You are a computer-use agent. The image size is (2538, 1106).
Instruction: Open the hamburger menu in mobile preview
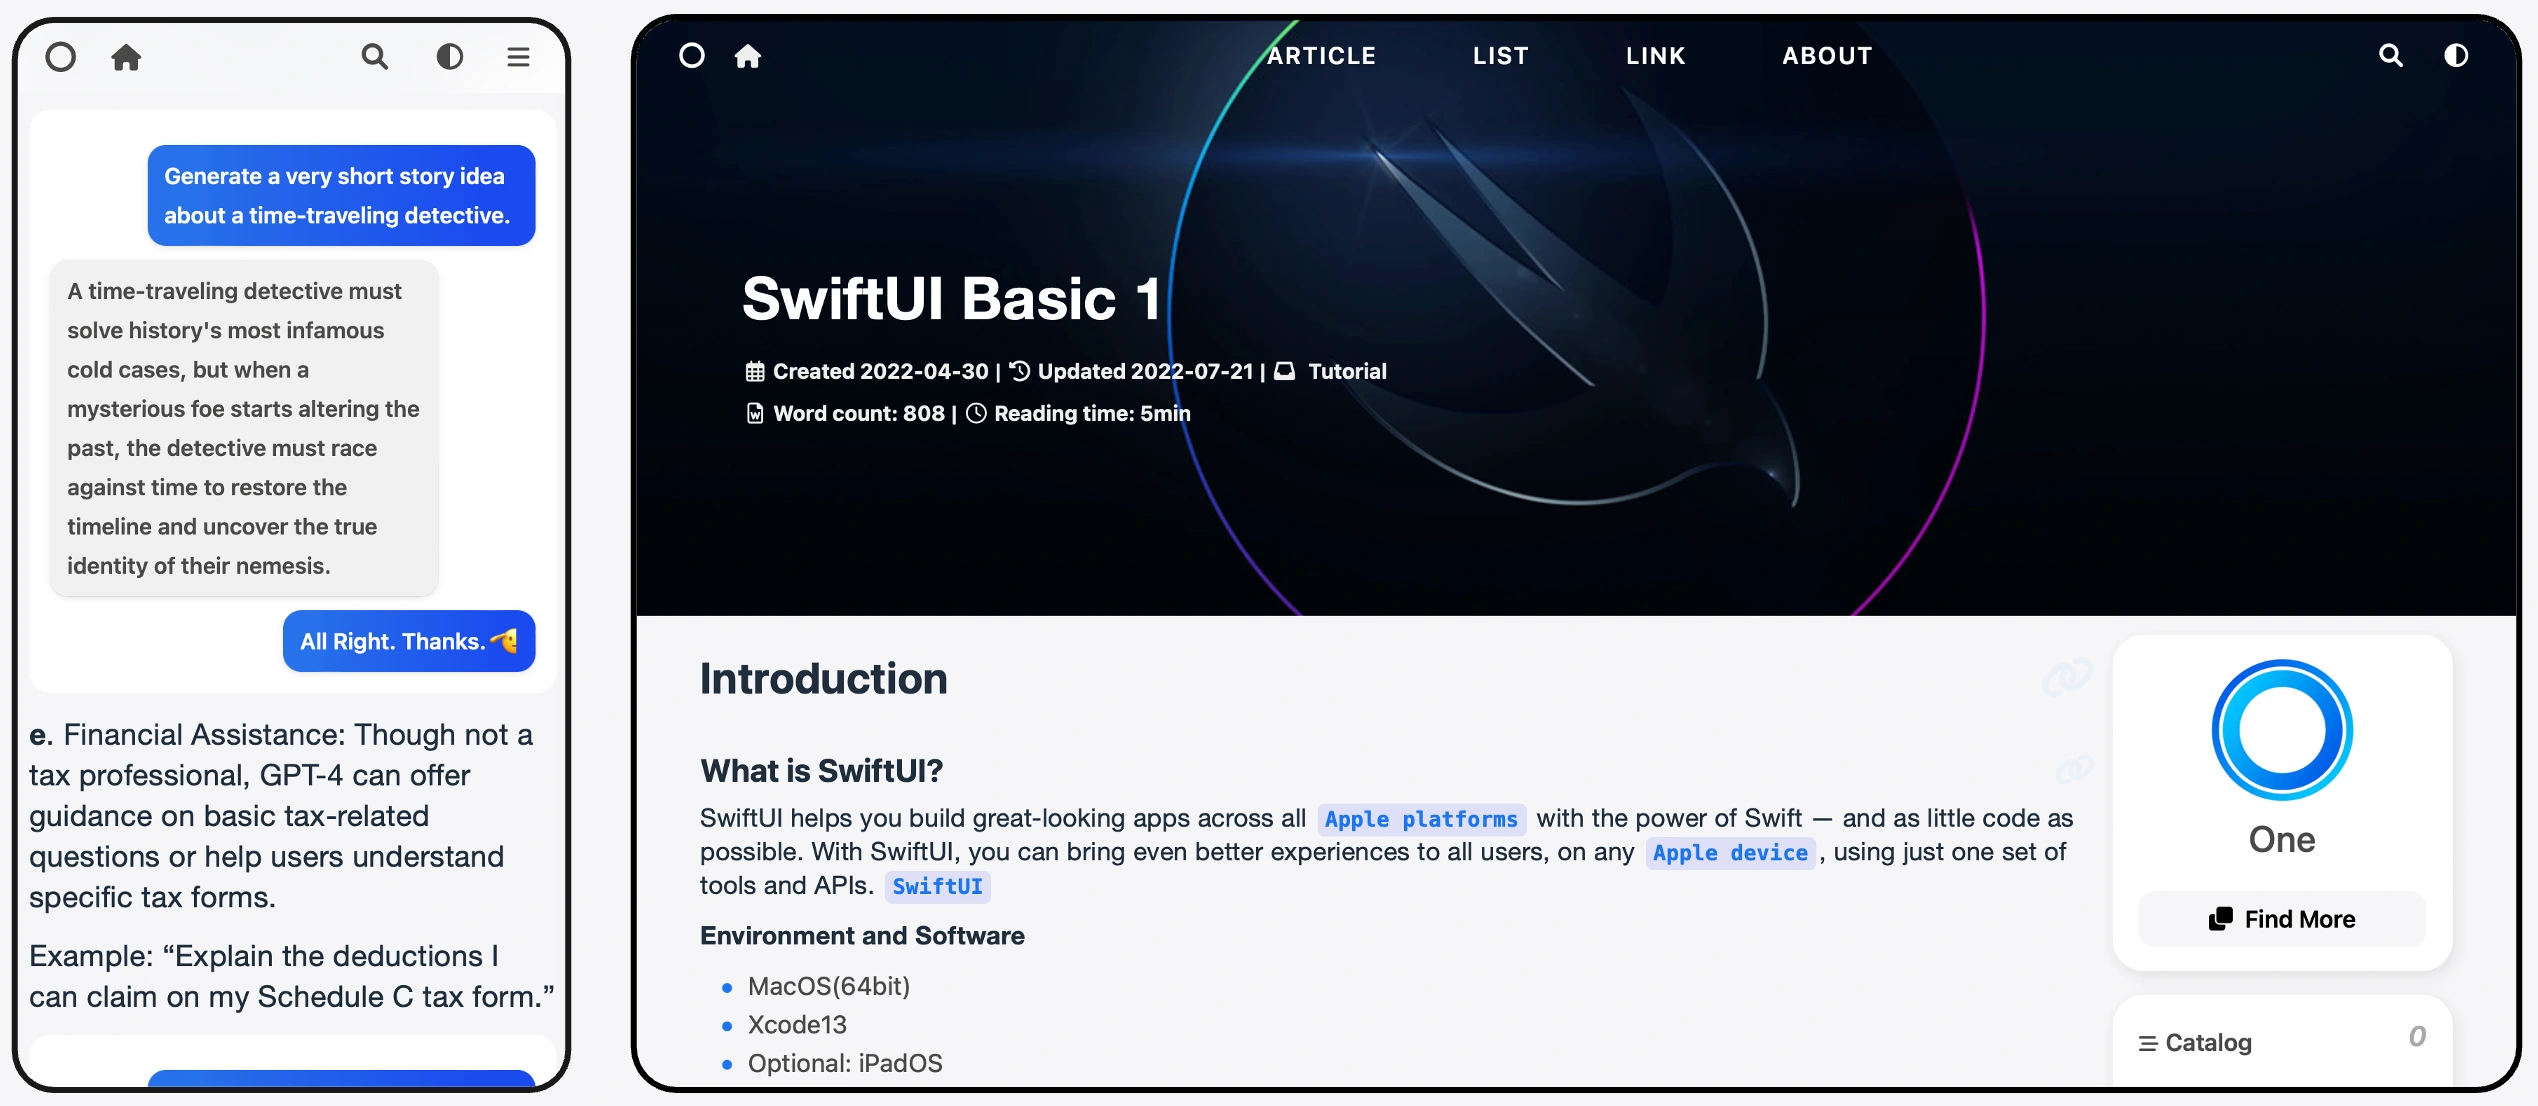518,57
